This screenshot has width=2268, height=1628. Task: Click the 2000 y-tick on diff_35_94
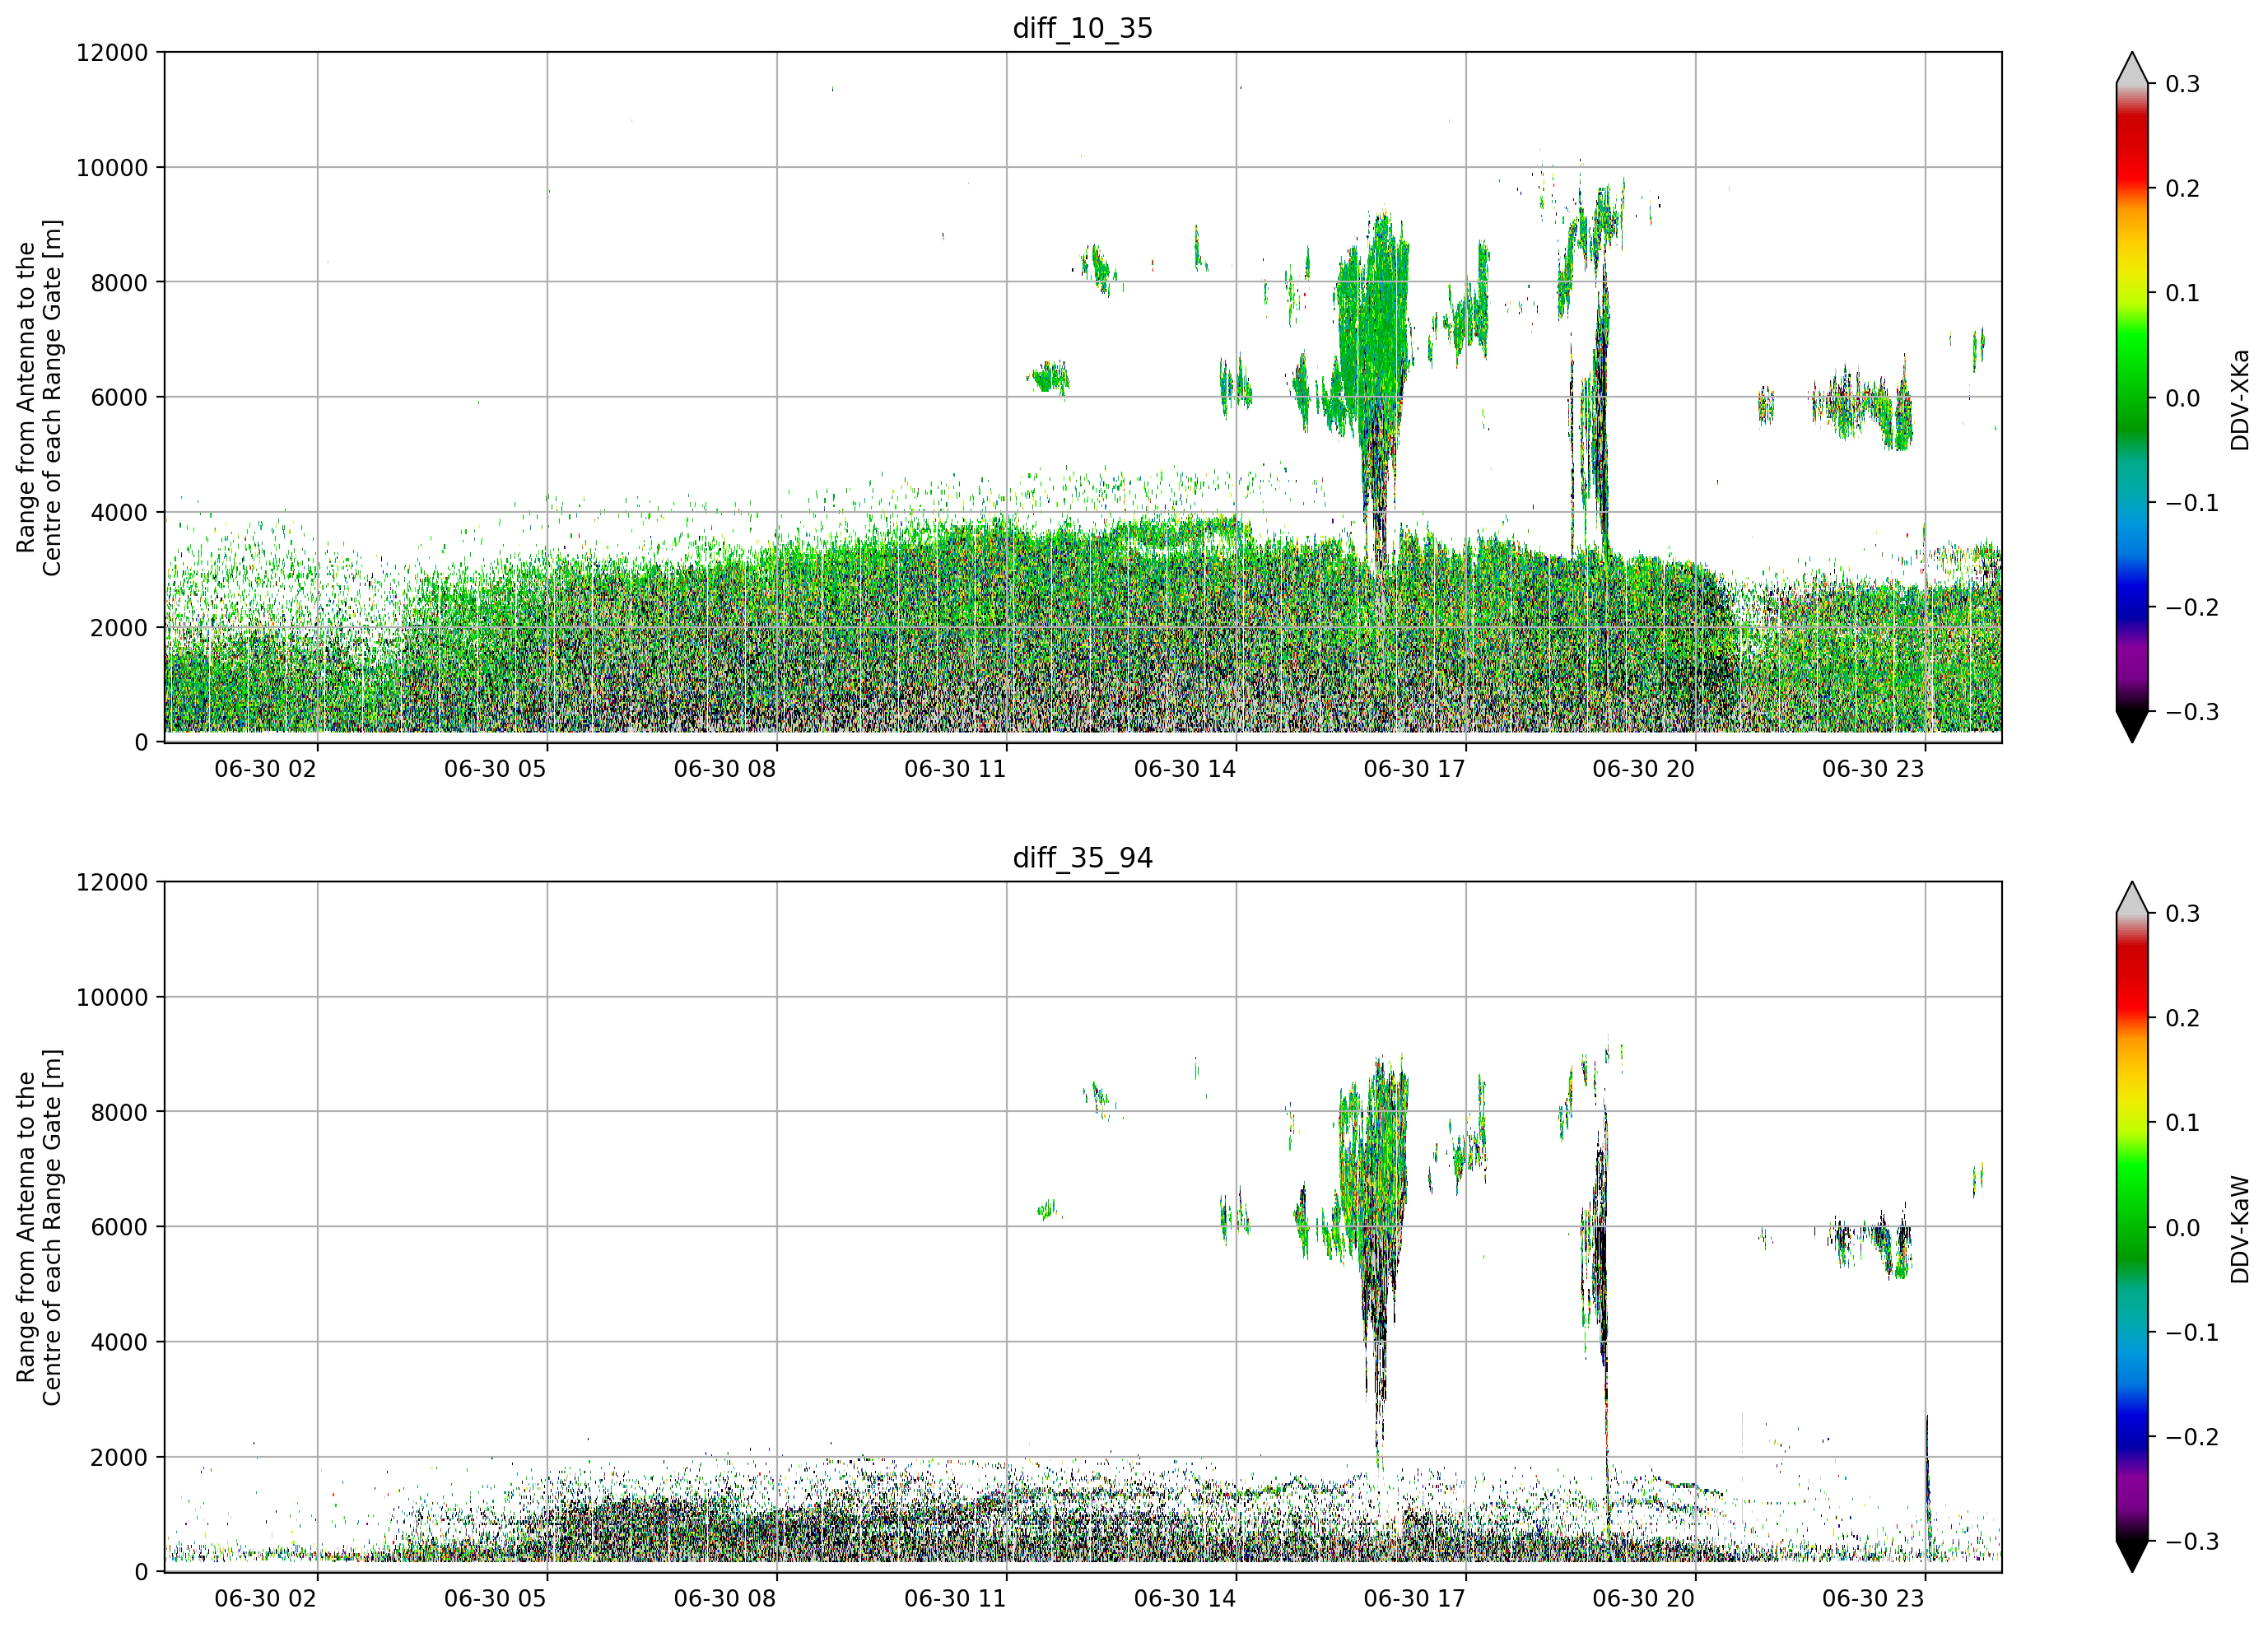(x=119, y=1457)
